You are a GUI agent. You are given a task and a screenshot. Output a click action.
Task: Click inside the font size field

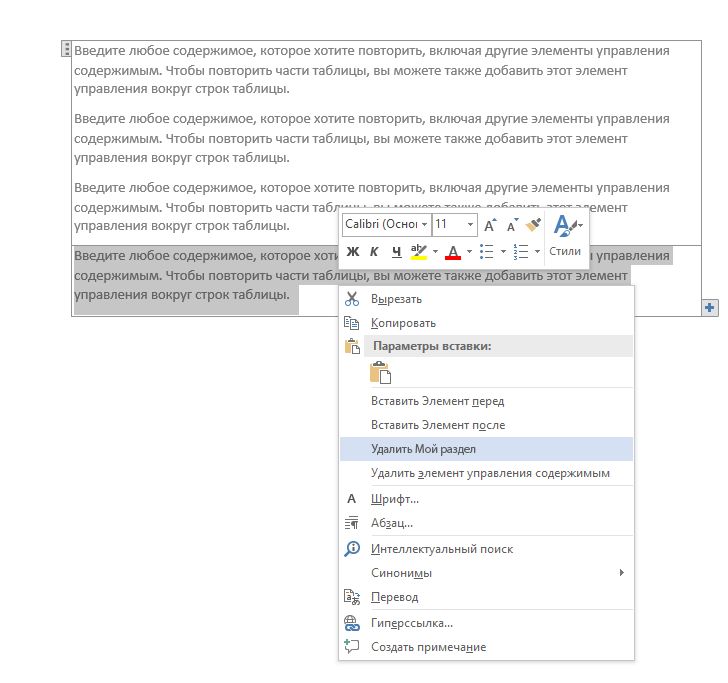449,224
